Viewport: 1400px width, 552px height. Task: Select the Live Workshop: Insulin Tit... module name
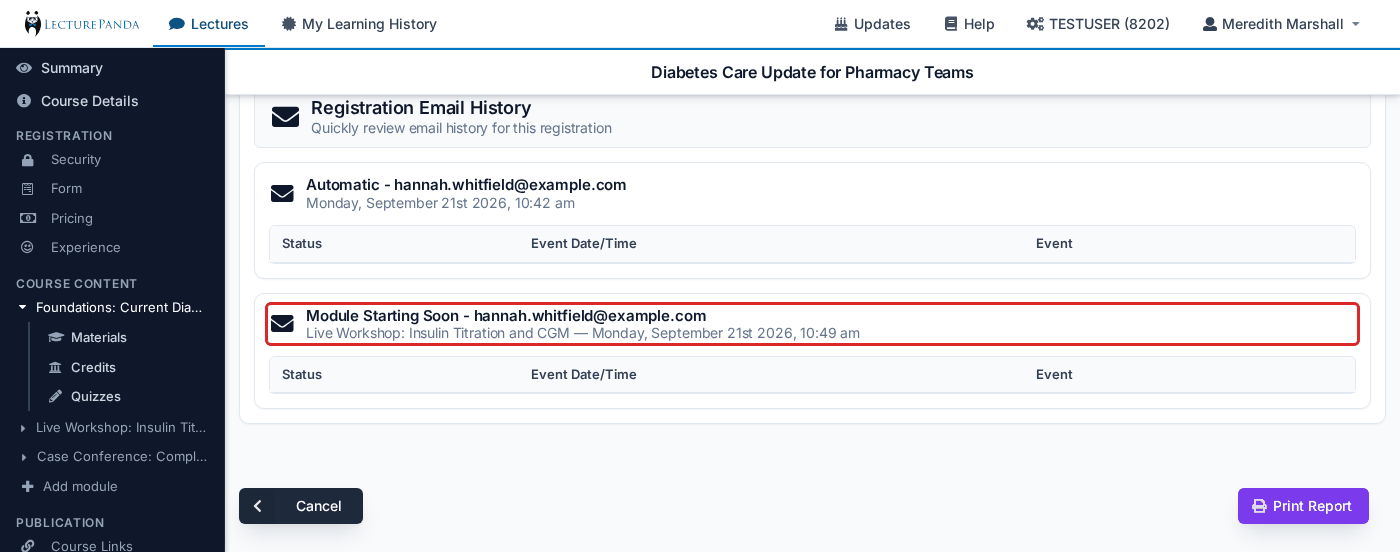point(121,427)
